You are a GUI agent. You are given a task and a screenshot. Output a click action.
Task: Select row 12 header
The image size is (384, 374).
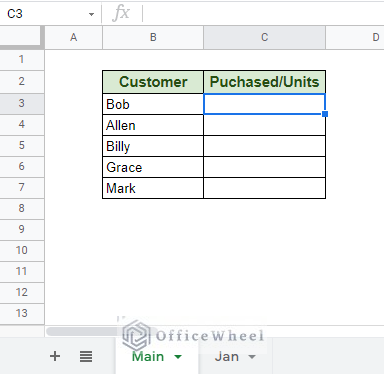pyautogui.click(x=22, y=293)
